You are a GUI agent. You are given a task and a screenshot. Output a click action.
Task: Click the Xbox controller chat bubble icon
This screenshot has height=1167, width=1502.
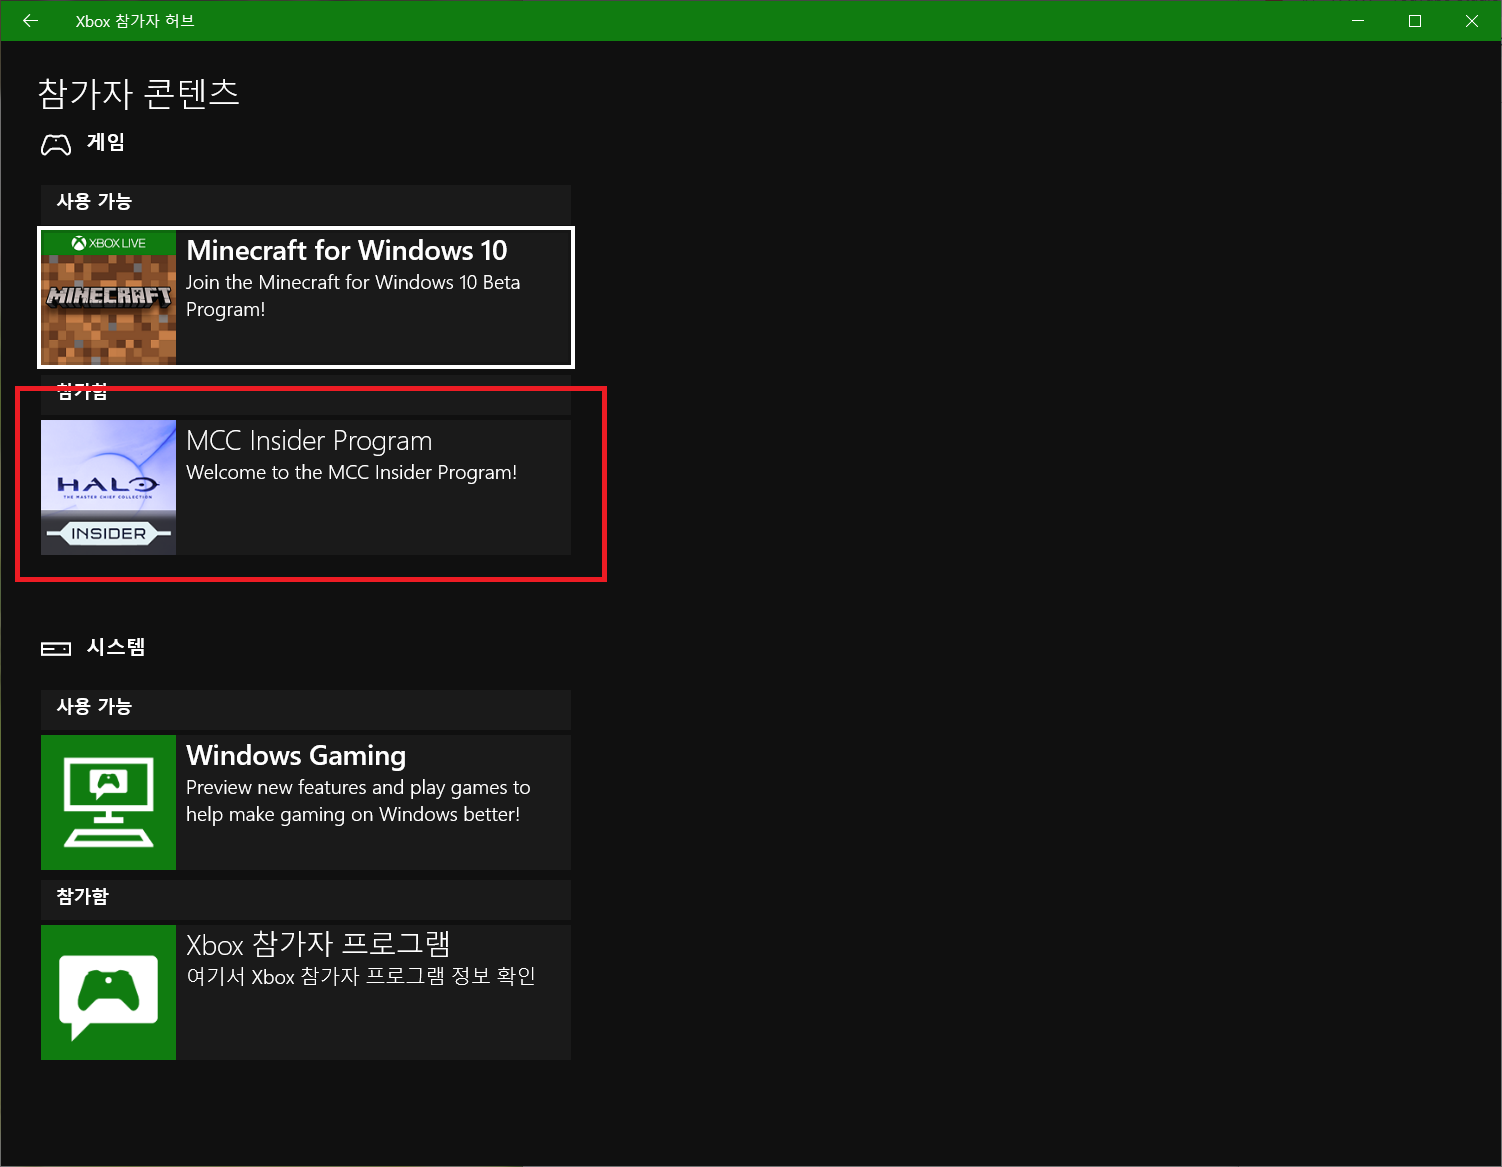click(109, 992)
